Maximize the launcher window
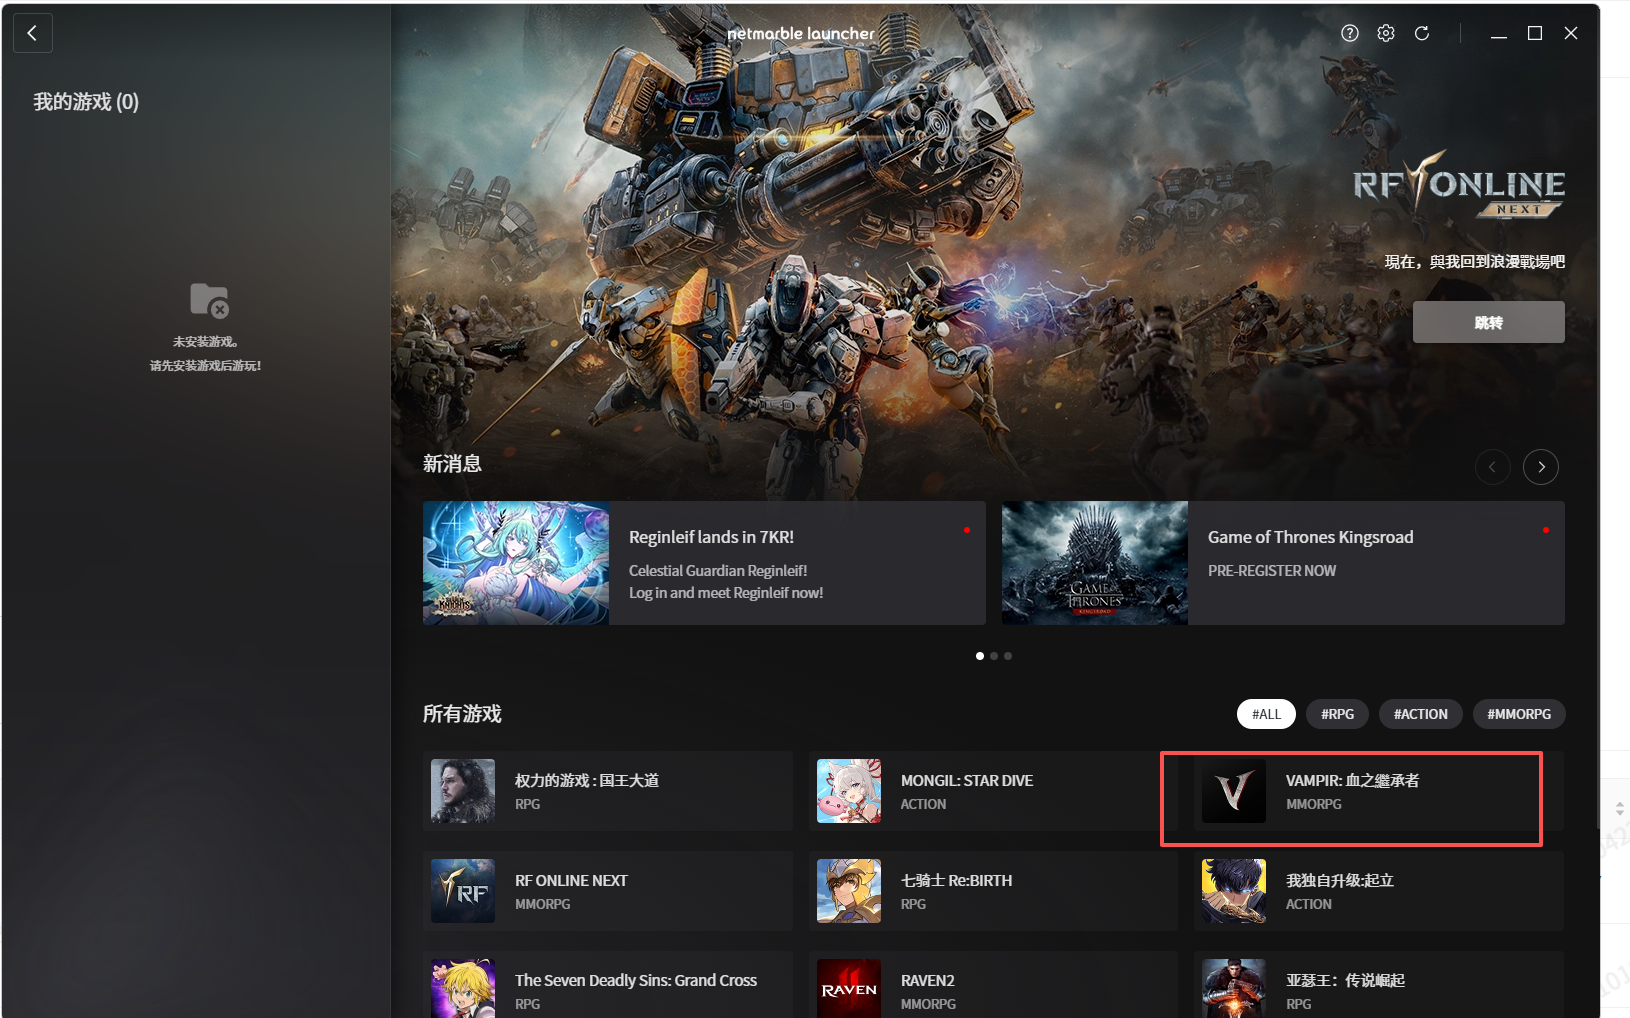The width and height of the screenshot is (1630, 1018). coord(1535,33)
